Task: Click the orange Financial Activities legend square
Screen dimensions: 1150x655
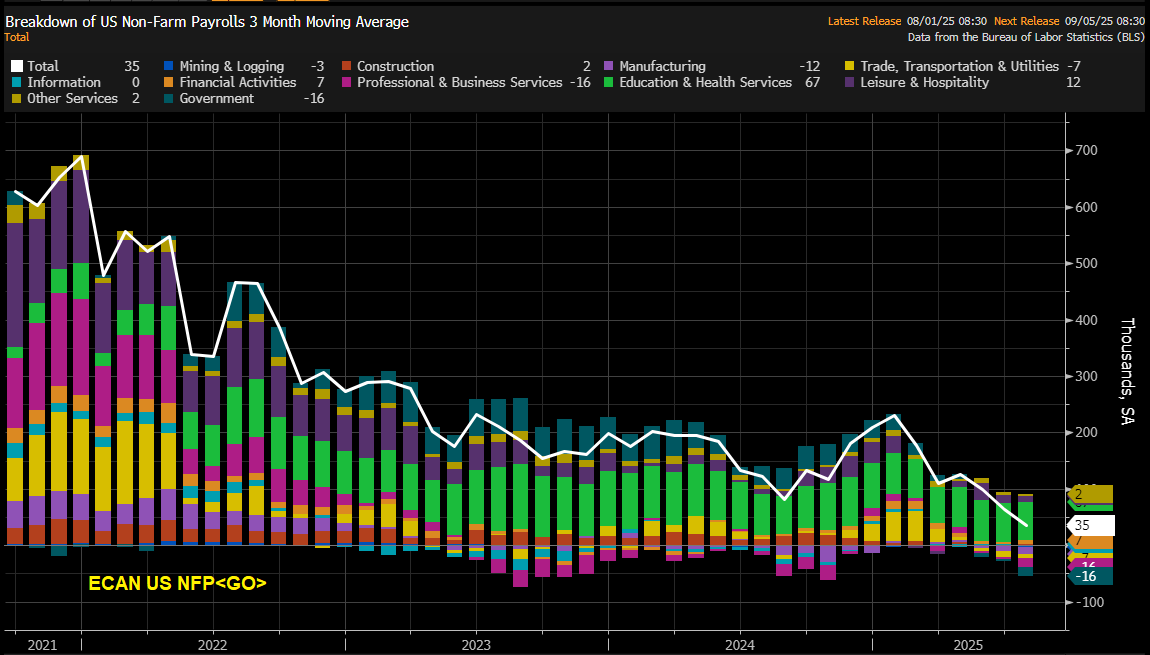Action: tap(169, 82)
